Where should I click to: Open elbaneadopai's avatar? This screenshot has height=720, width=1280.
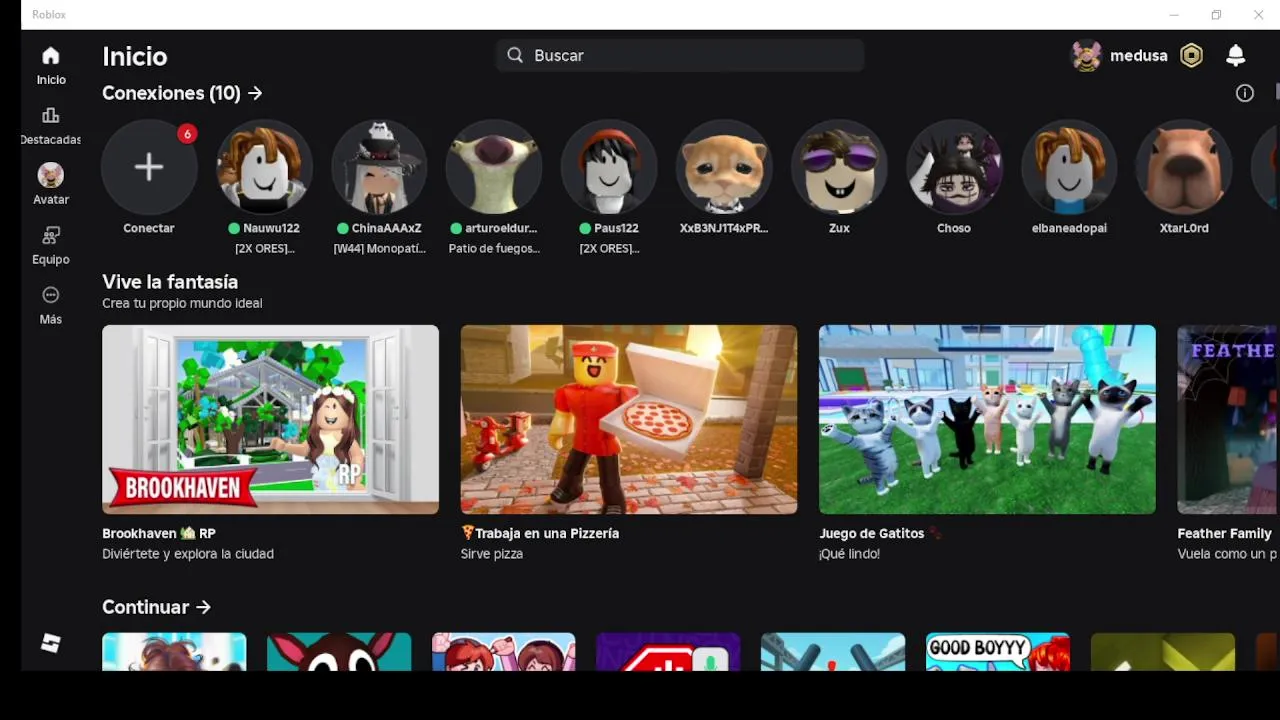[1069, 167]
